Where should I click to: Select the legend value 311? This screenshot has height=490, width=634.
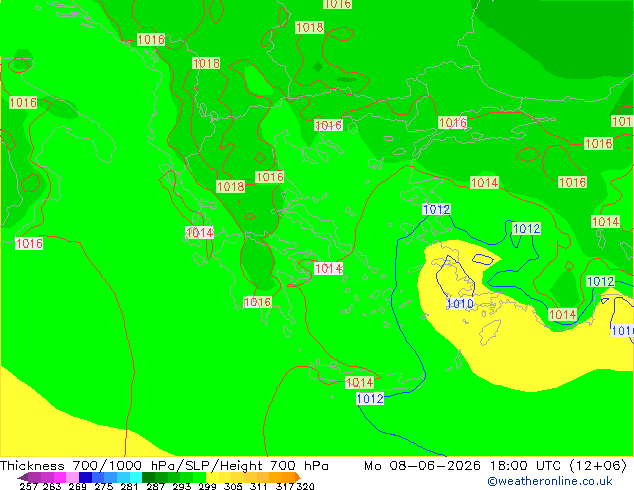pos(259,486)
